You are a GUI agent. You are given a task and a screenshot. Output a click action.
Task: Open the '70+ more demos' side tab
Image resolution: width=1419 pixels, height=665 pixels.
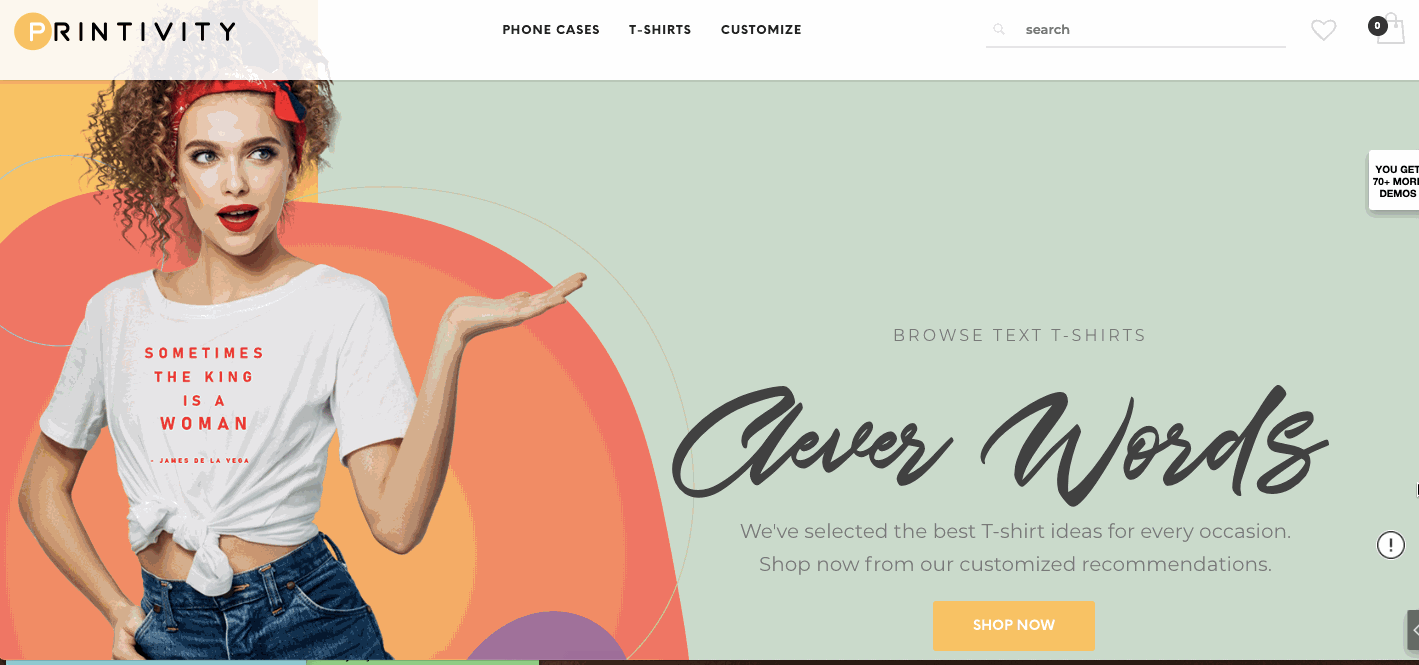1395,181
